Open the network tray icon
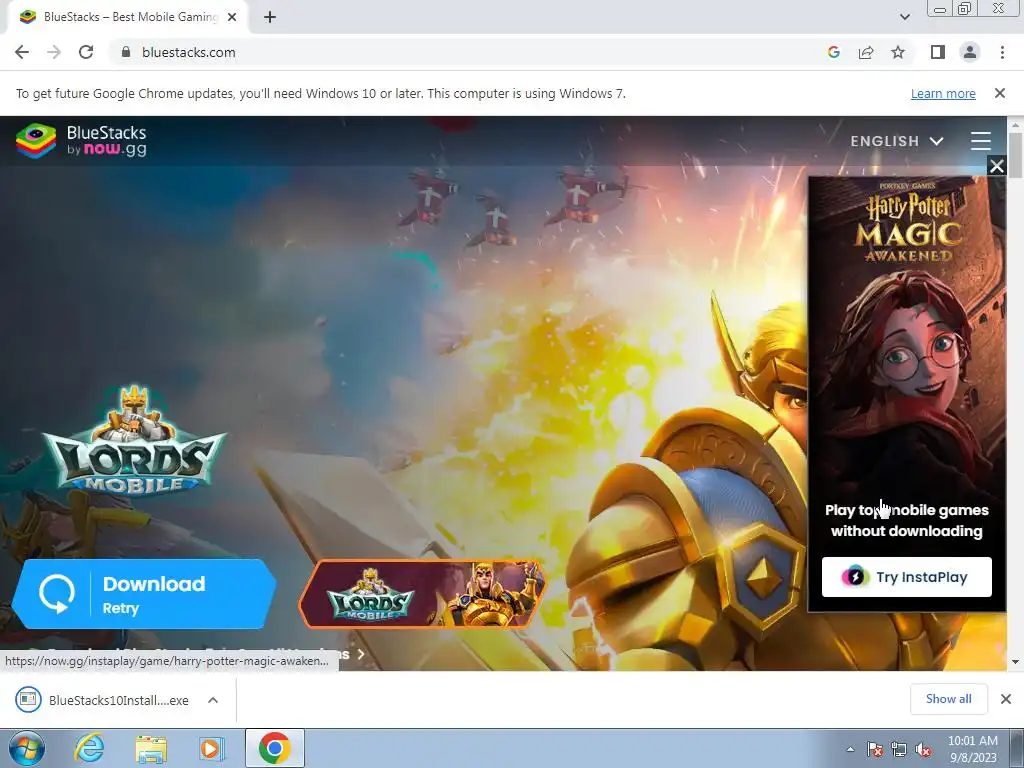 (899, 750)
